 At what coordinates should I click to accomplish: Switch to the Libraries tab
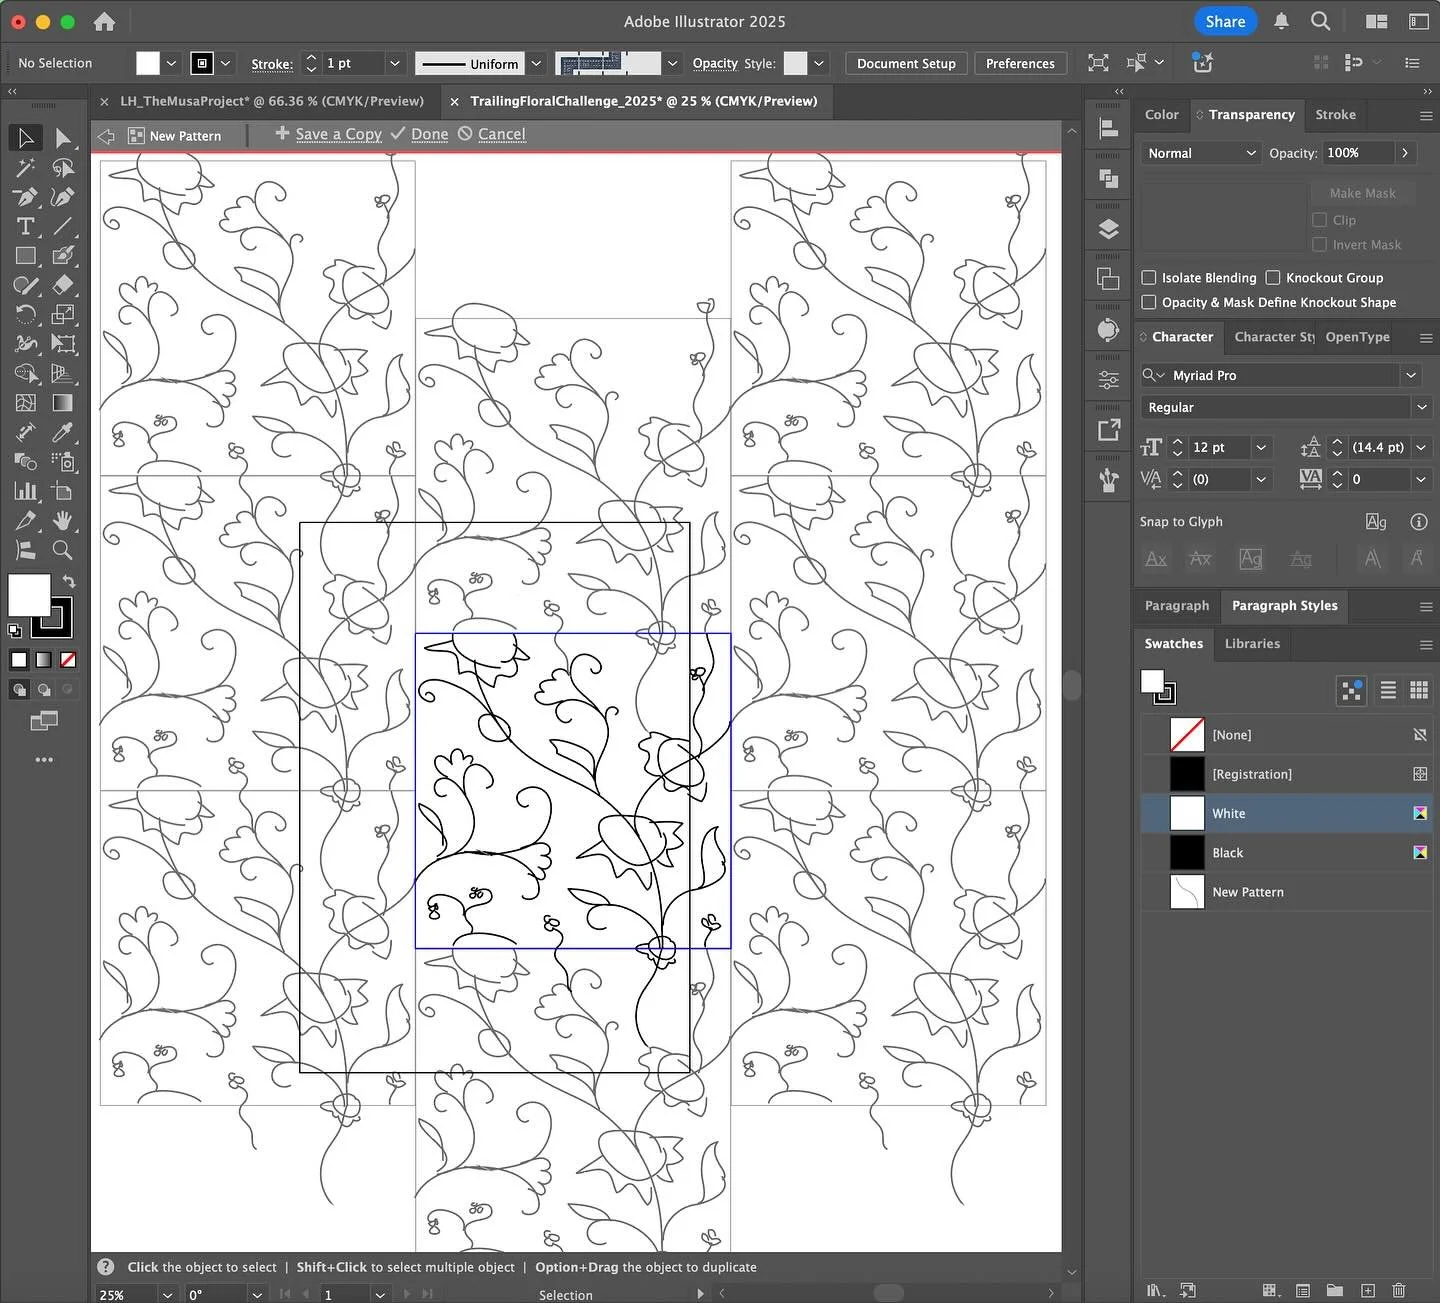coord(1252,644)
